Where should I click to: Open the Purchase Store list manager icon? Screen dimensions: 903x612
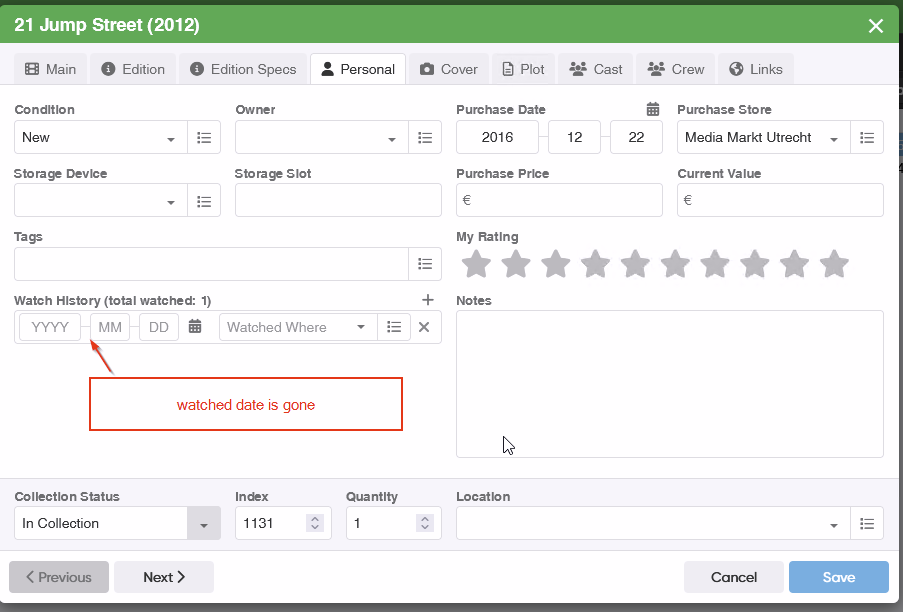point(867,138)
